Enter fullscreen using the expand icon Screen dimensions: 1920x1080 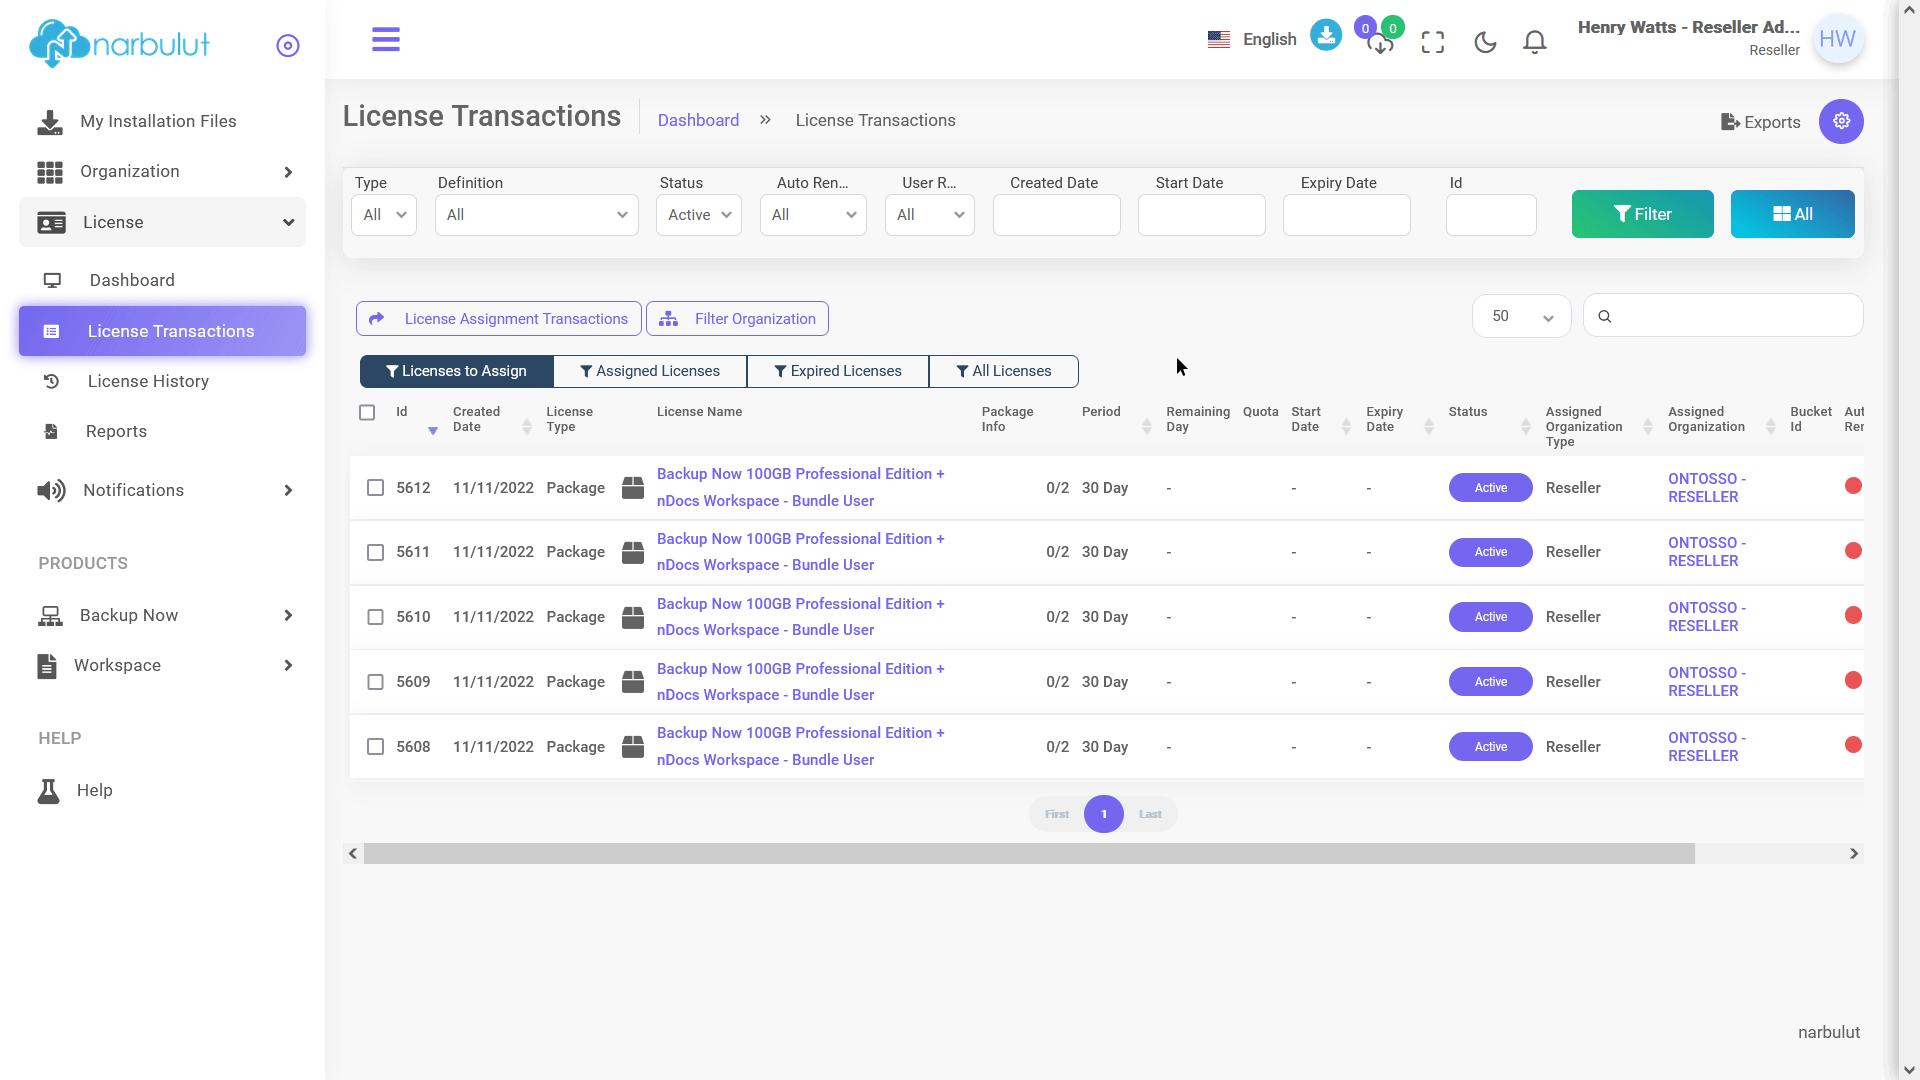point(1433,42)
